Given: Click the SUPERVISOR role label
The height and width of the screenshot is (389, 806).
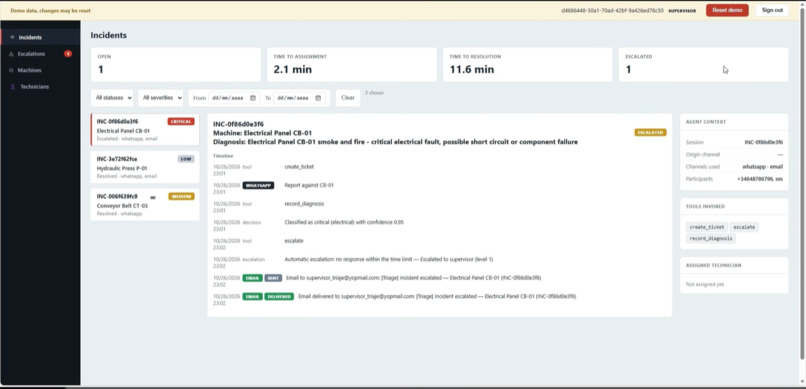Looking at the screenshot, I should (682, 10).
